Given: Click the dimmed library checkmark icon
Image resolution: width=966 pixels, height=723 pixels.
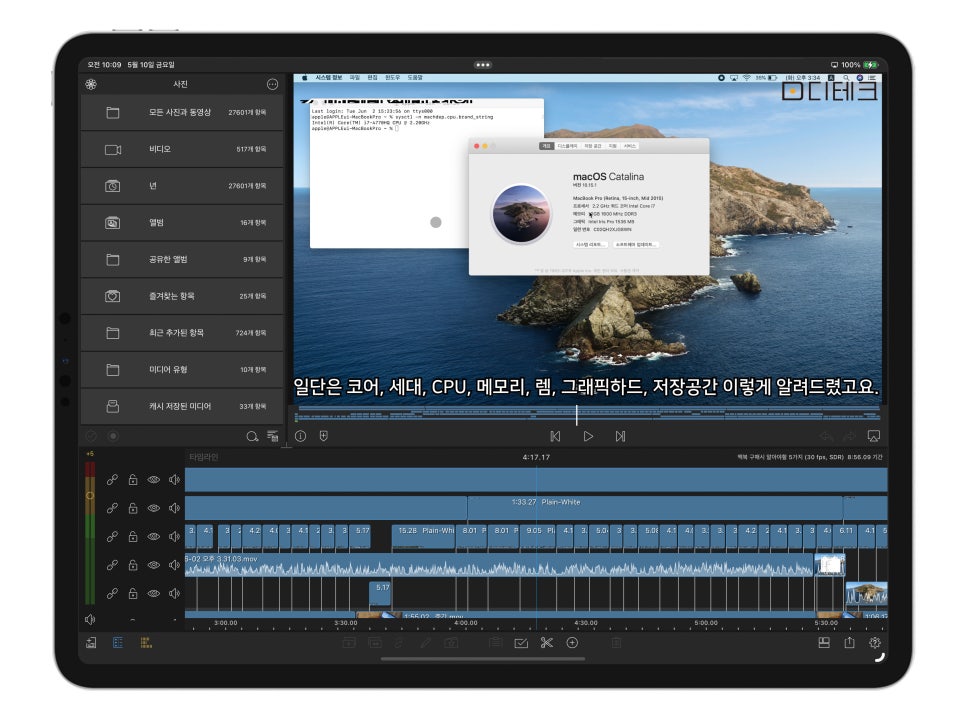Looking at the screenshot, I should click(x=91, y=436).
